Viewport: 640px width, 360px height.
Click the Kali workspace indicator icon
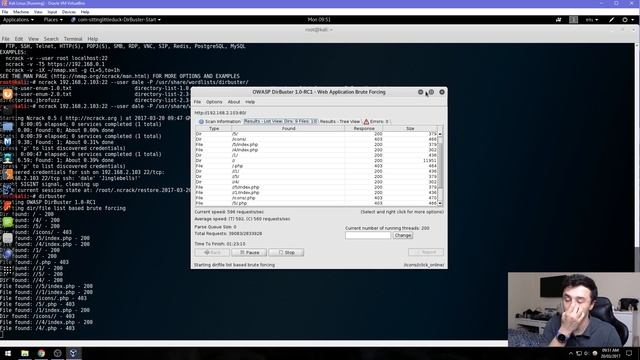click(x=573, y=20)
